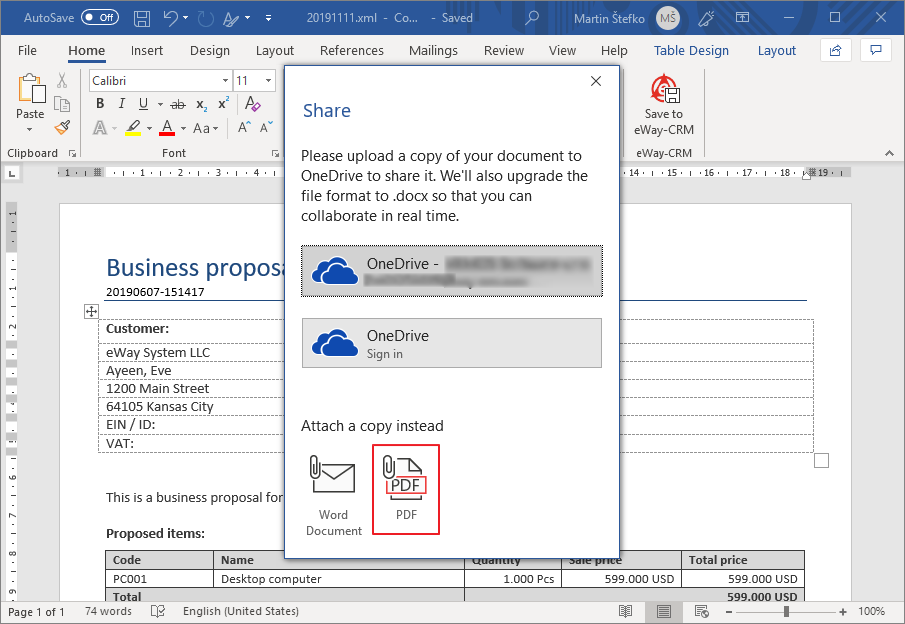Toggle the AutoSave switch

tap(100, 17)
